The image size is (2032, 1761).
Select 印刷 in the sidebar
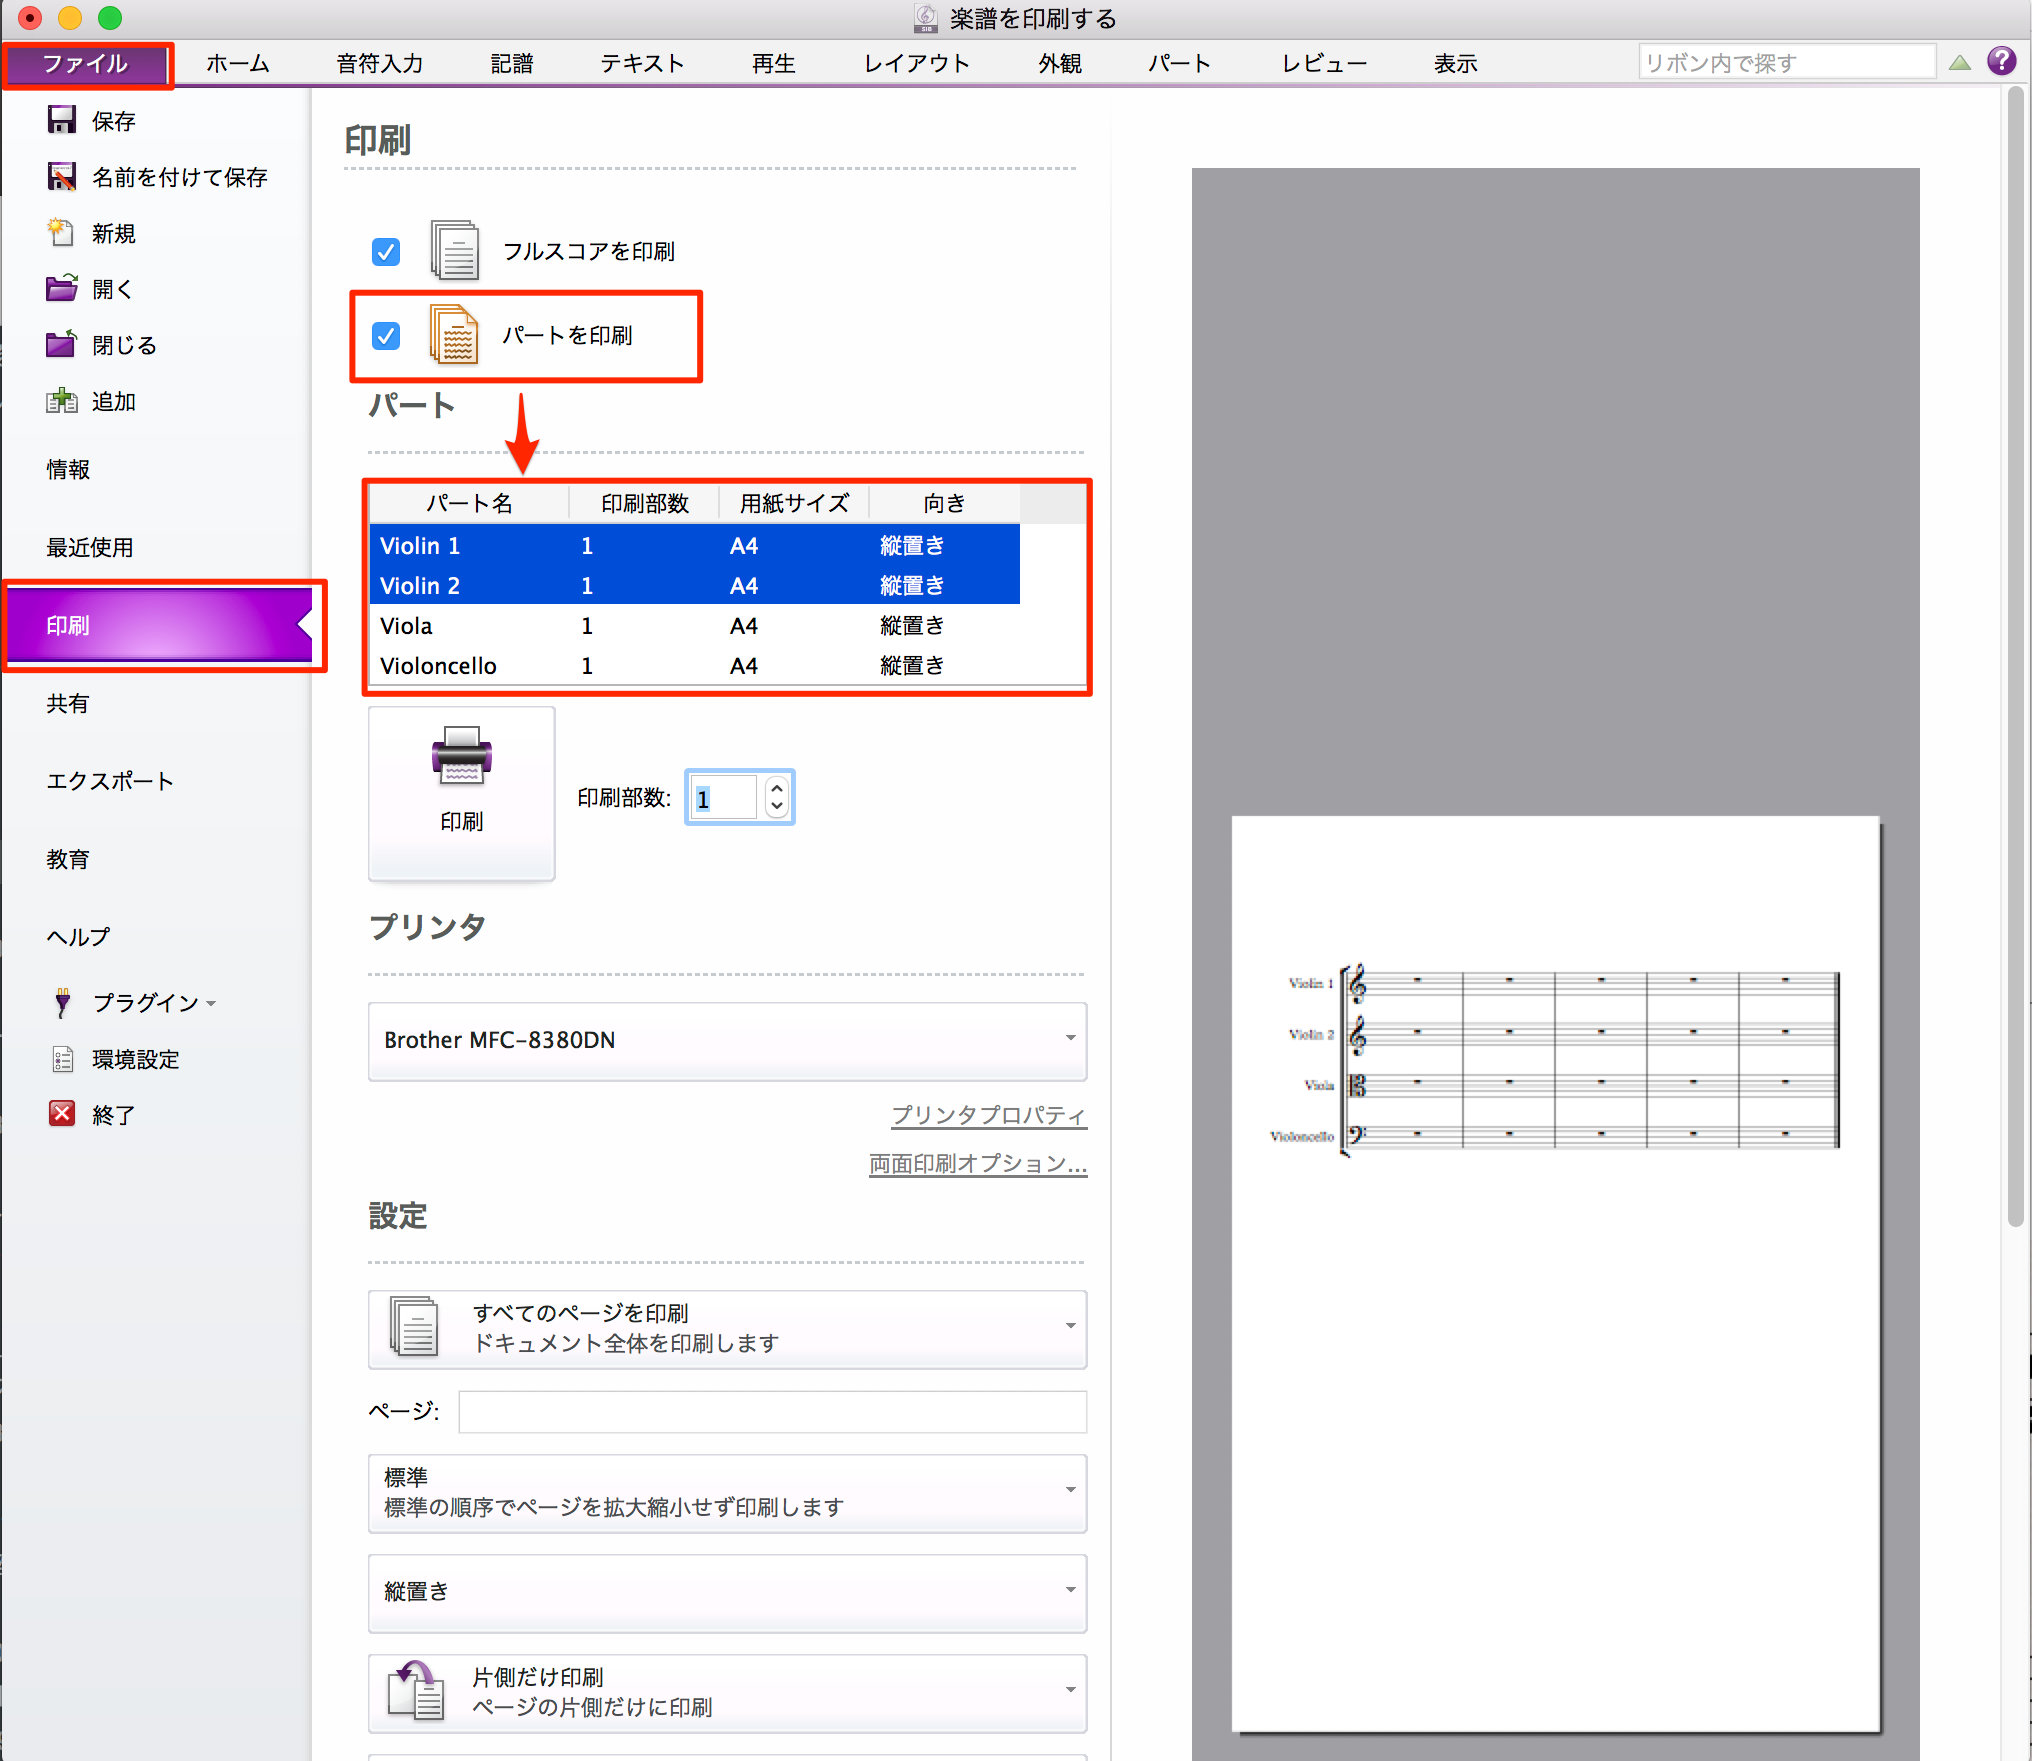(160, 625)
